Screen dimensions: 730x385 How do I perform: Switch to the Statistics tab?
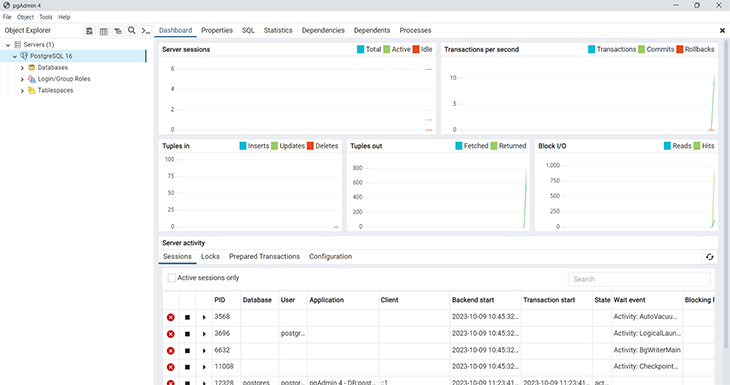[278, 30]
